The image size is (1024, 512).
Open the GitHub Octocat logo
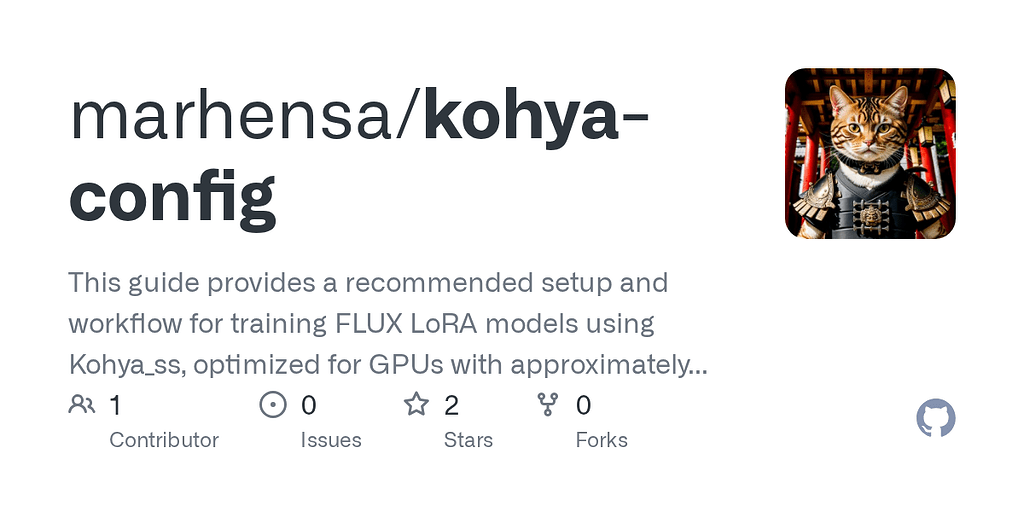(x=936, y=418)
